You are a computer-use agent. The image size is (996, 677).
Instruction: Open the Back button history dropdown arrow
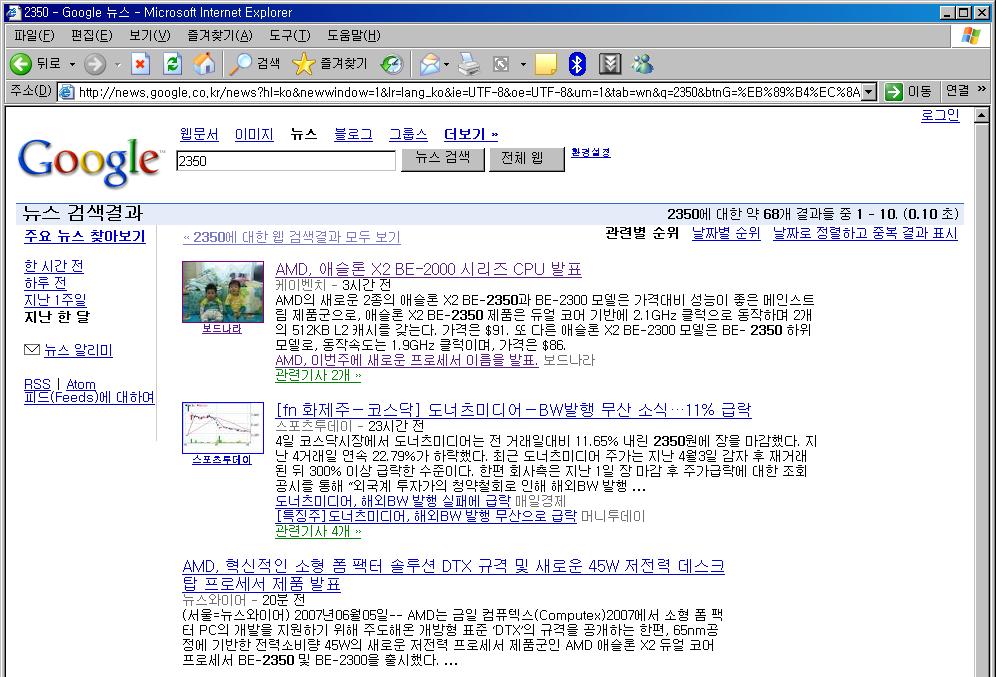coord(72,64)
